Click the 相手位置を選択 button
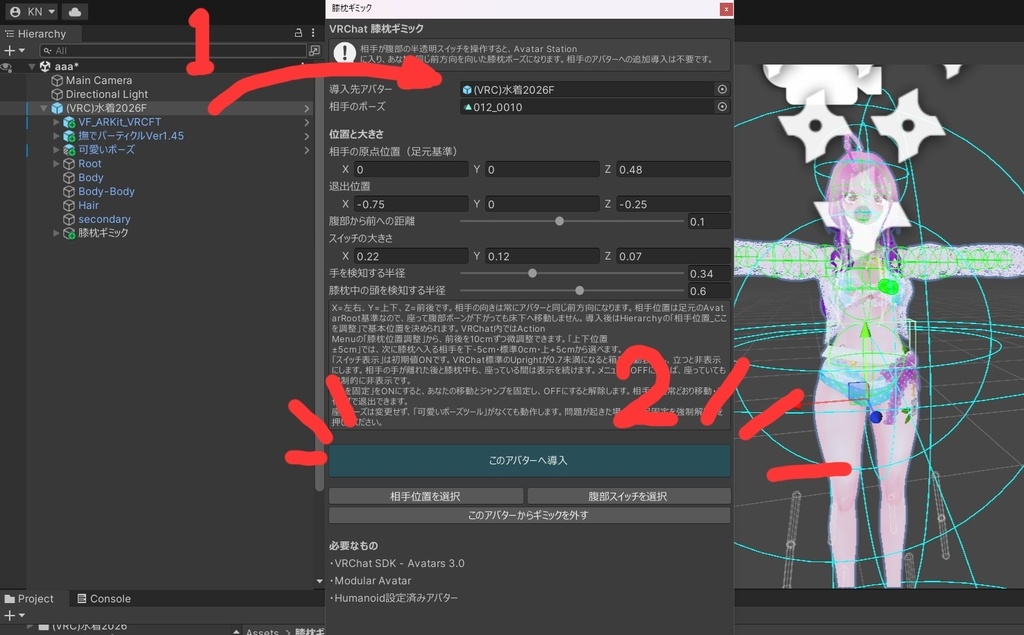 (x=426, y=497)
